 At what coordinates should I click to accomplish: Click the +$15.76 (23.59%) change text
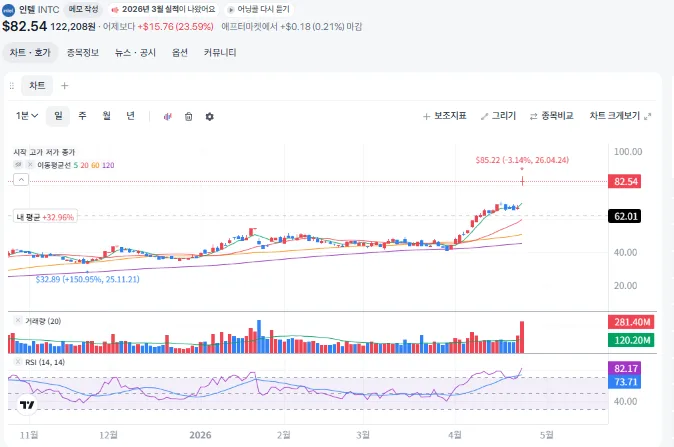175,27
